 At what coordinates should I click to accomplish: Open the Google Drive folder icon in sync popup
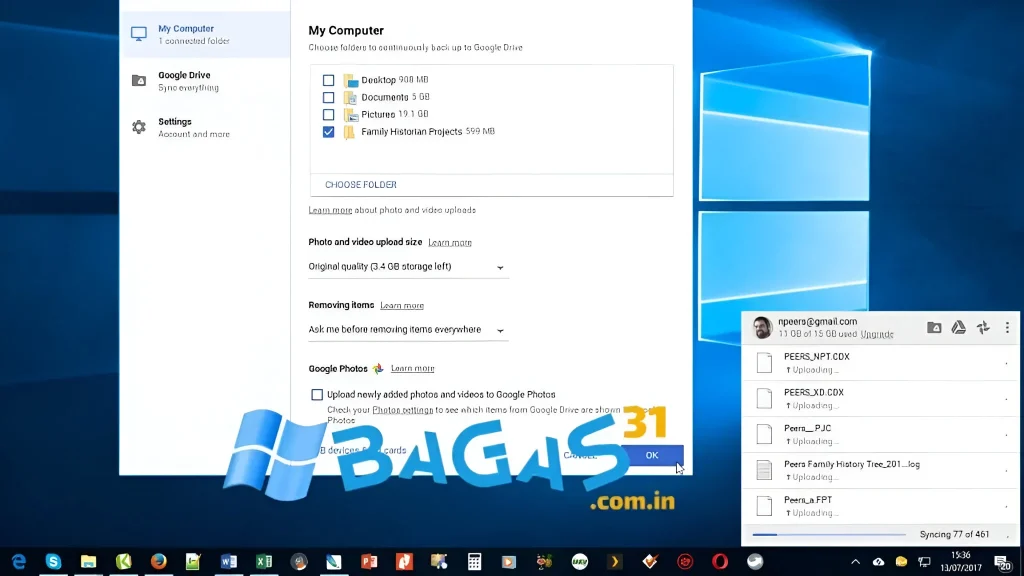pos(934,328)
